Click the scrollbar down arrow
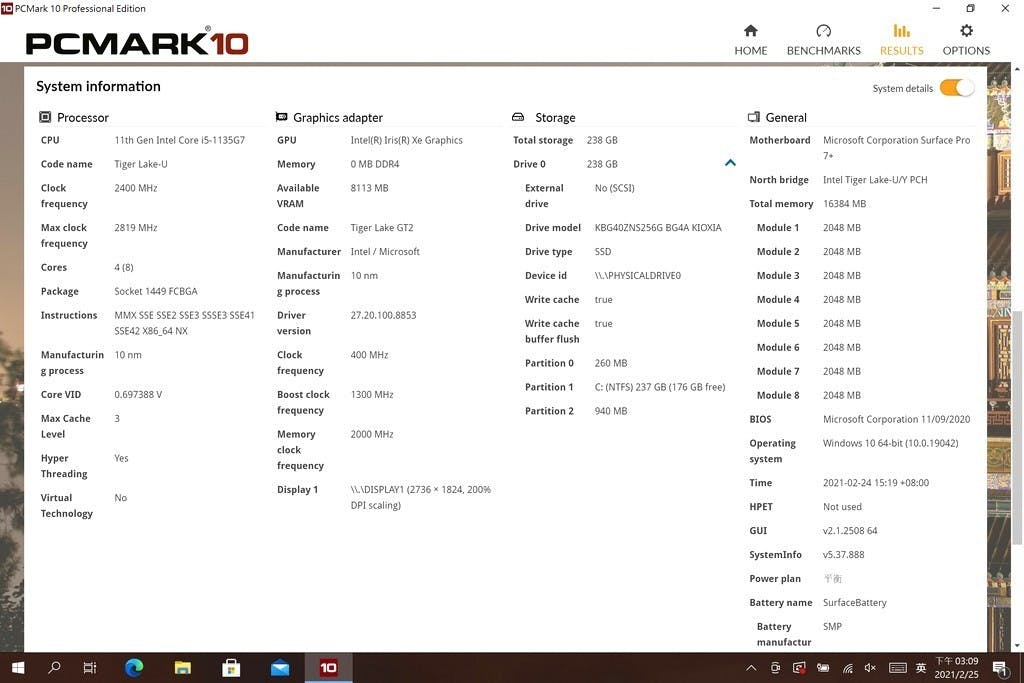 pyautogui.click(x=1017, y=645)
